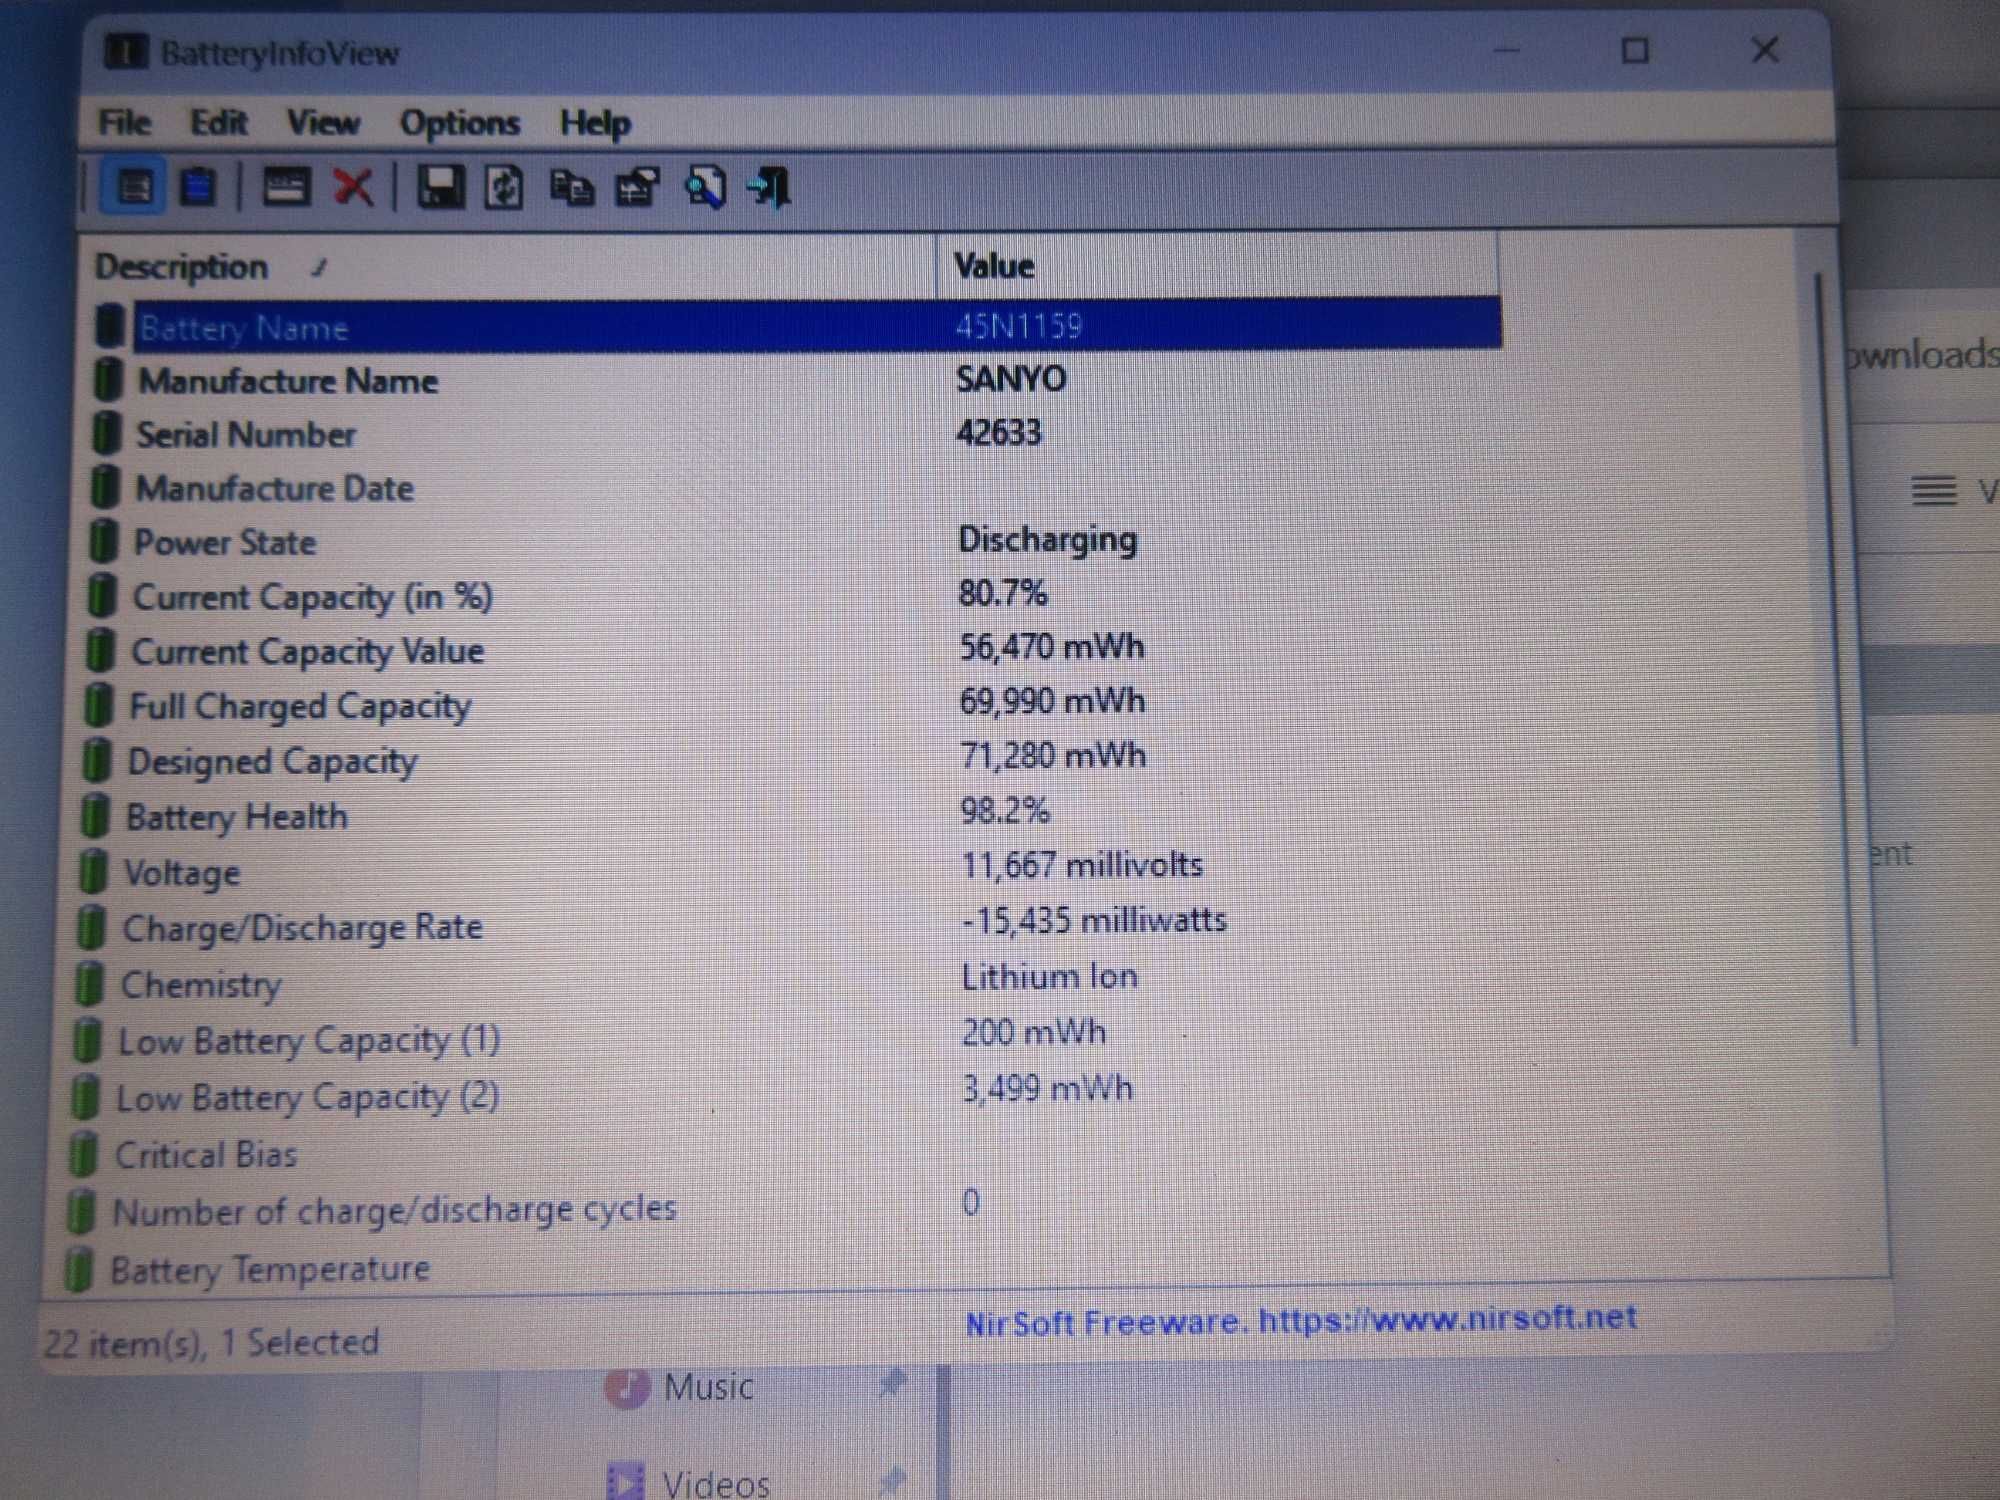Click the 45N1159 value cell
2000x1500 pixels.
point(1019,326)
